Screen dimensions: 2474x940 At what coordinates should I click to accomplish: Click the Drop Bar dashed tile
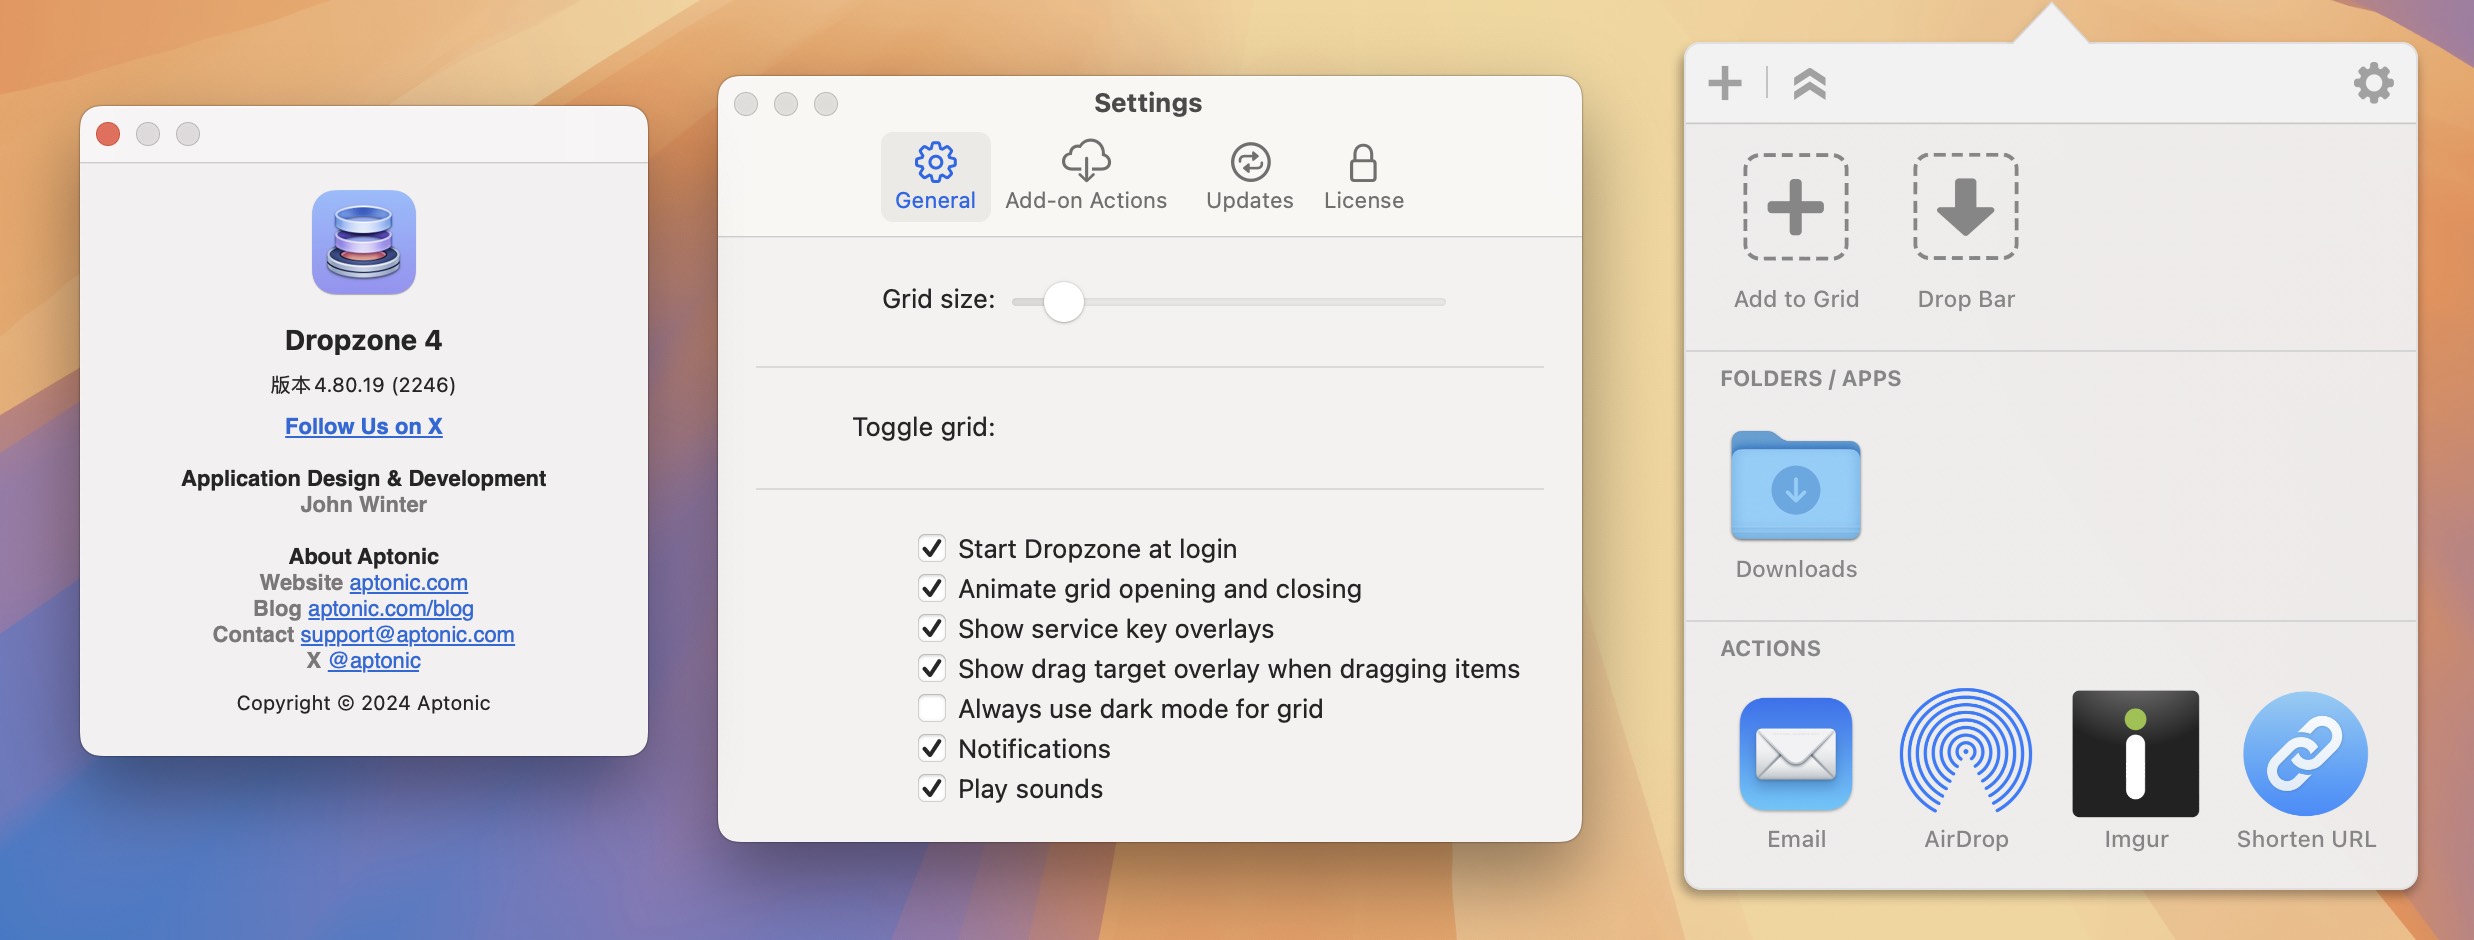pyautogui.click(x=1966, y=207)
